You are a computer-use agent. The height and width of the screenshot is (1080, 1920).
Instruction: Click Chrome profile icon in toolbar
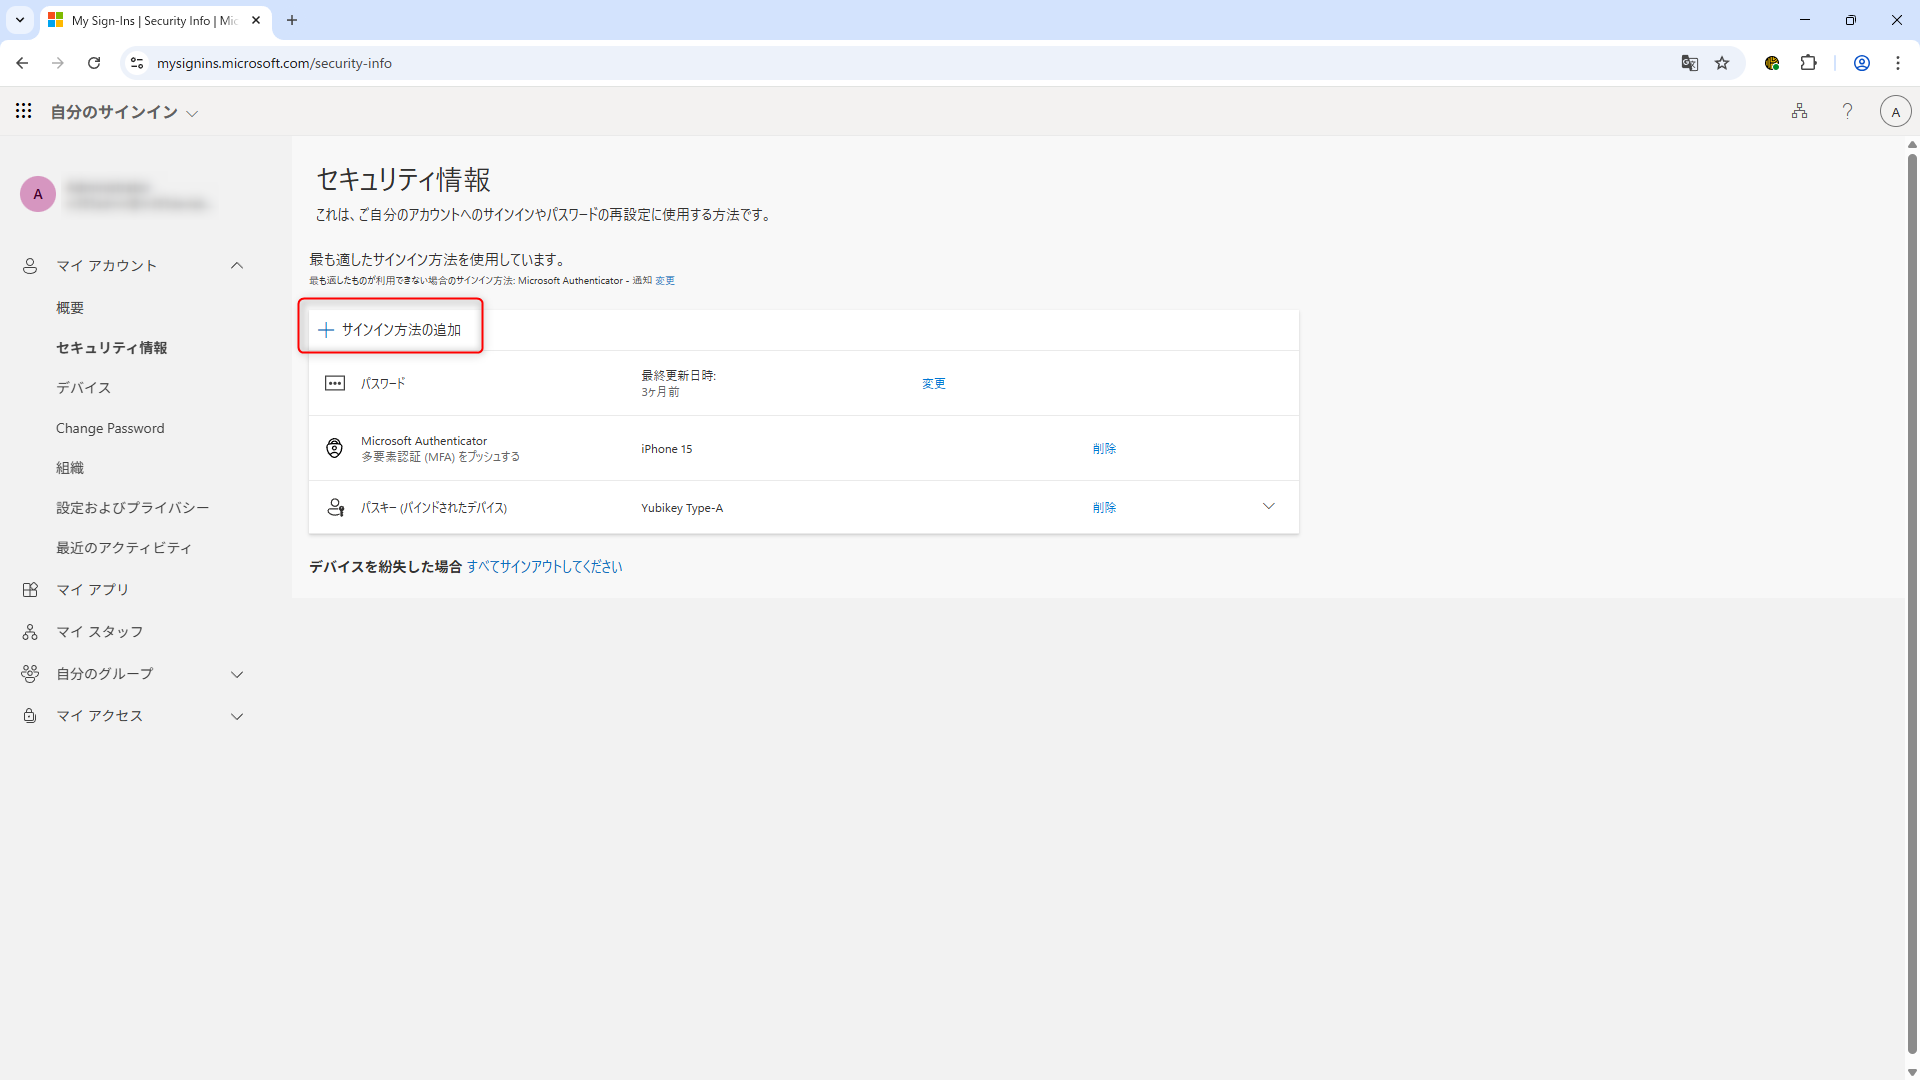1861,63
